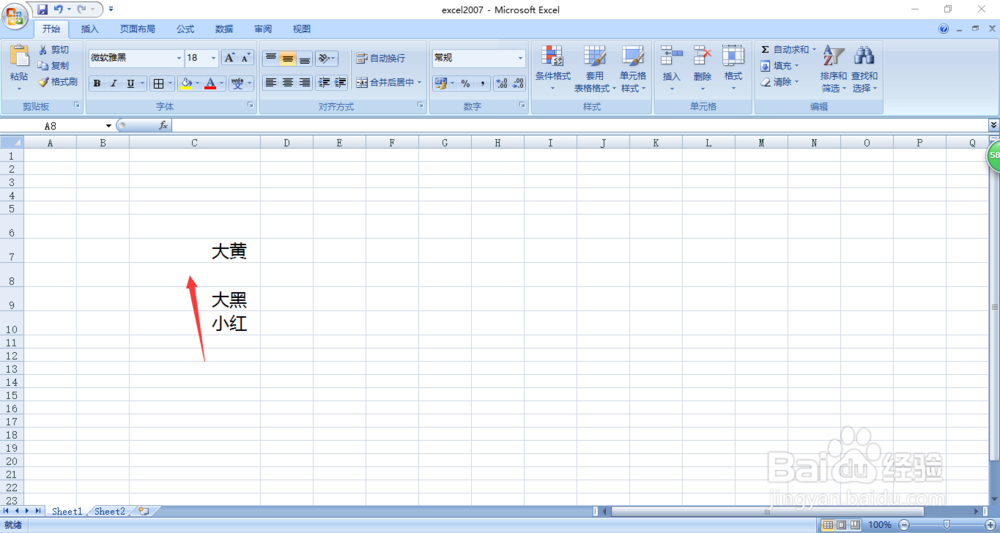Image resolution: width=1000 pixels, height=533 pixels.
Task: Switch to the 数据 ribbon tab
Action: click(224, 29)
